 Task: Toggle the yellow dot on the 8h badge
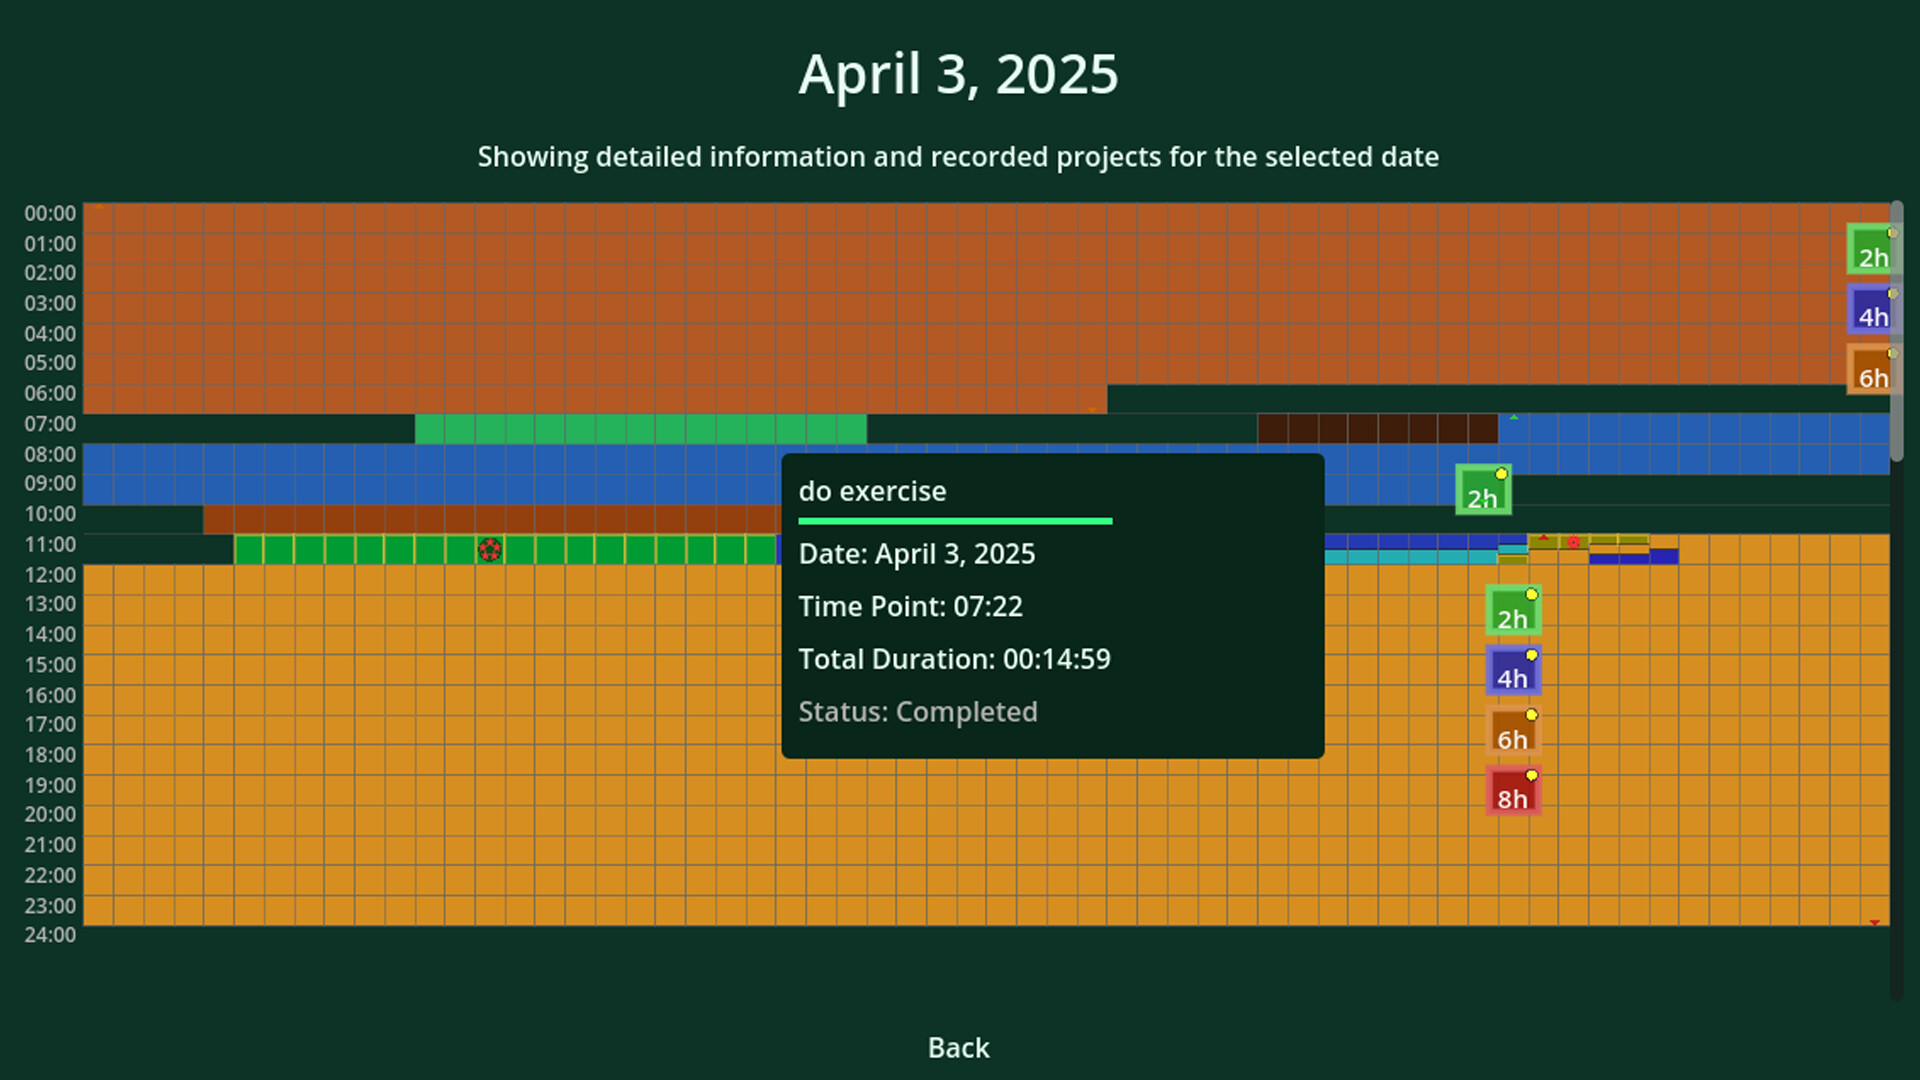pos(1530,773)
